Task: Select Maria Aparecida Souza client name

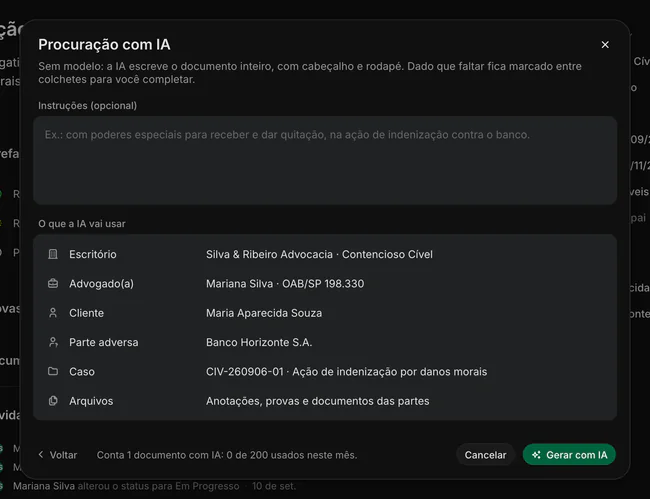Action: (264, 313)
